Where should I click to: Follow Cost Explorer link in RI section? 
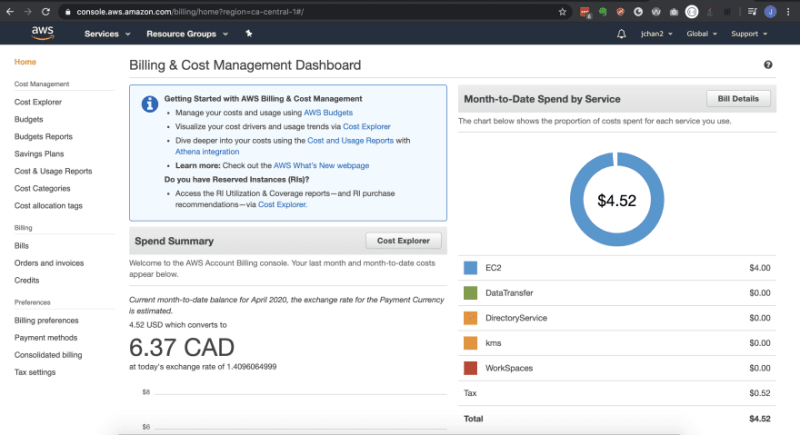(x=282, y=204)
